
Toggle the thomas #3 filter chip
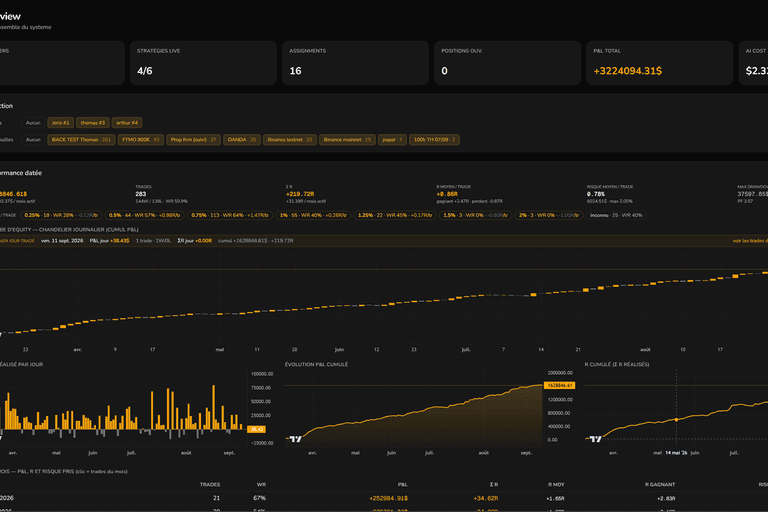[93, 122]
